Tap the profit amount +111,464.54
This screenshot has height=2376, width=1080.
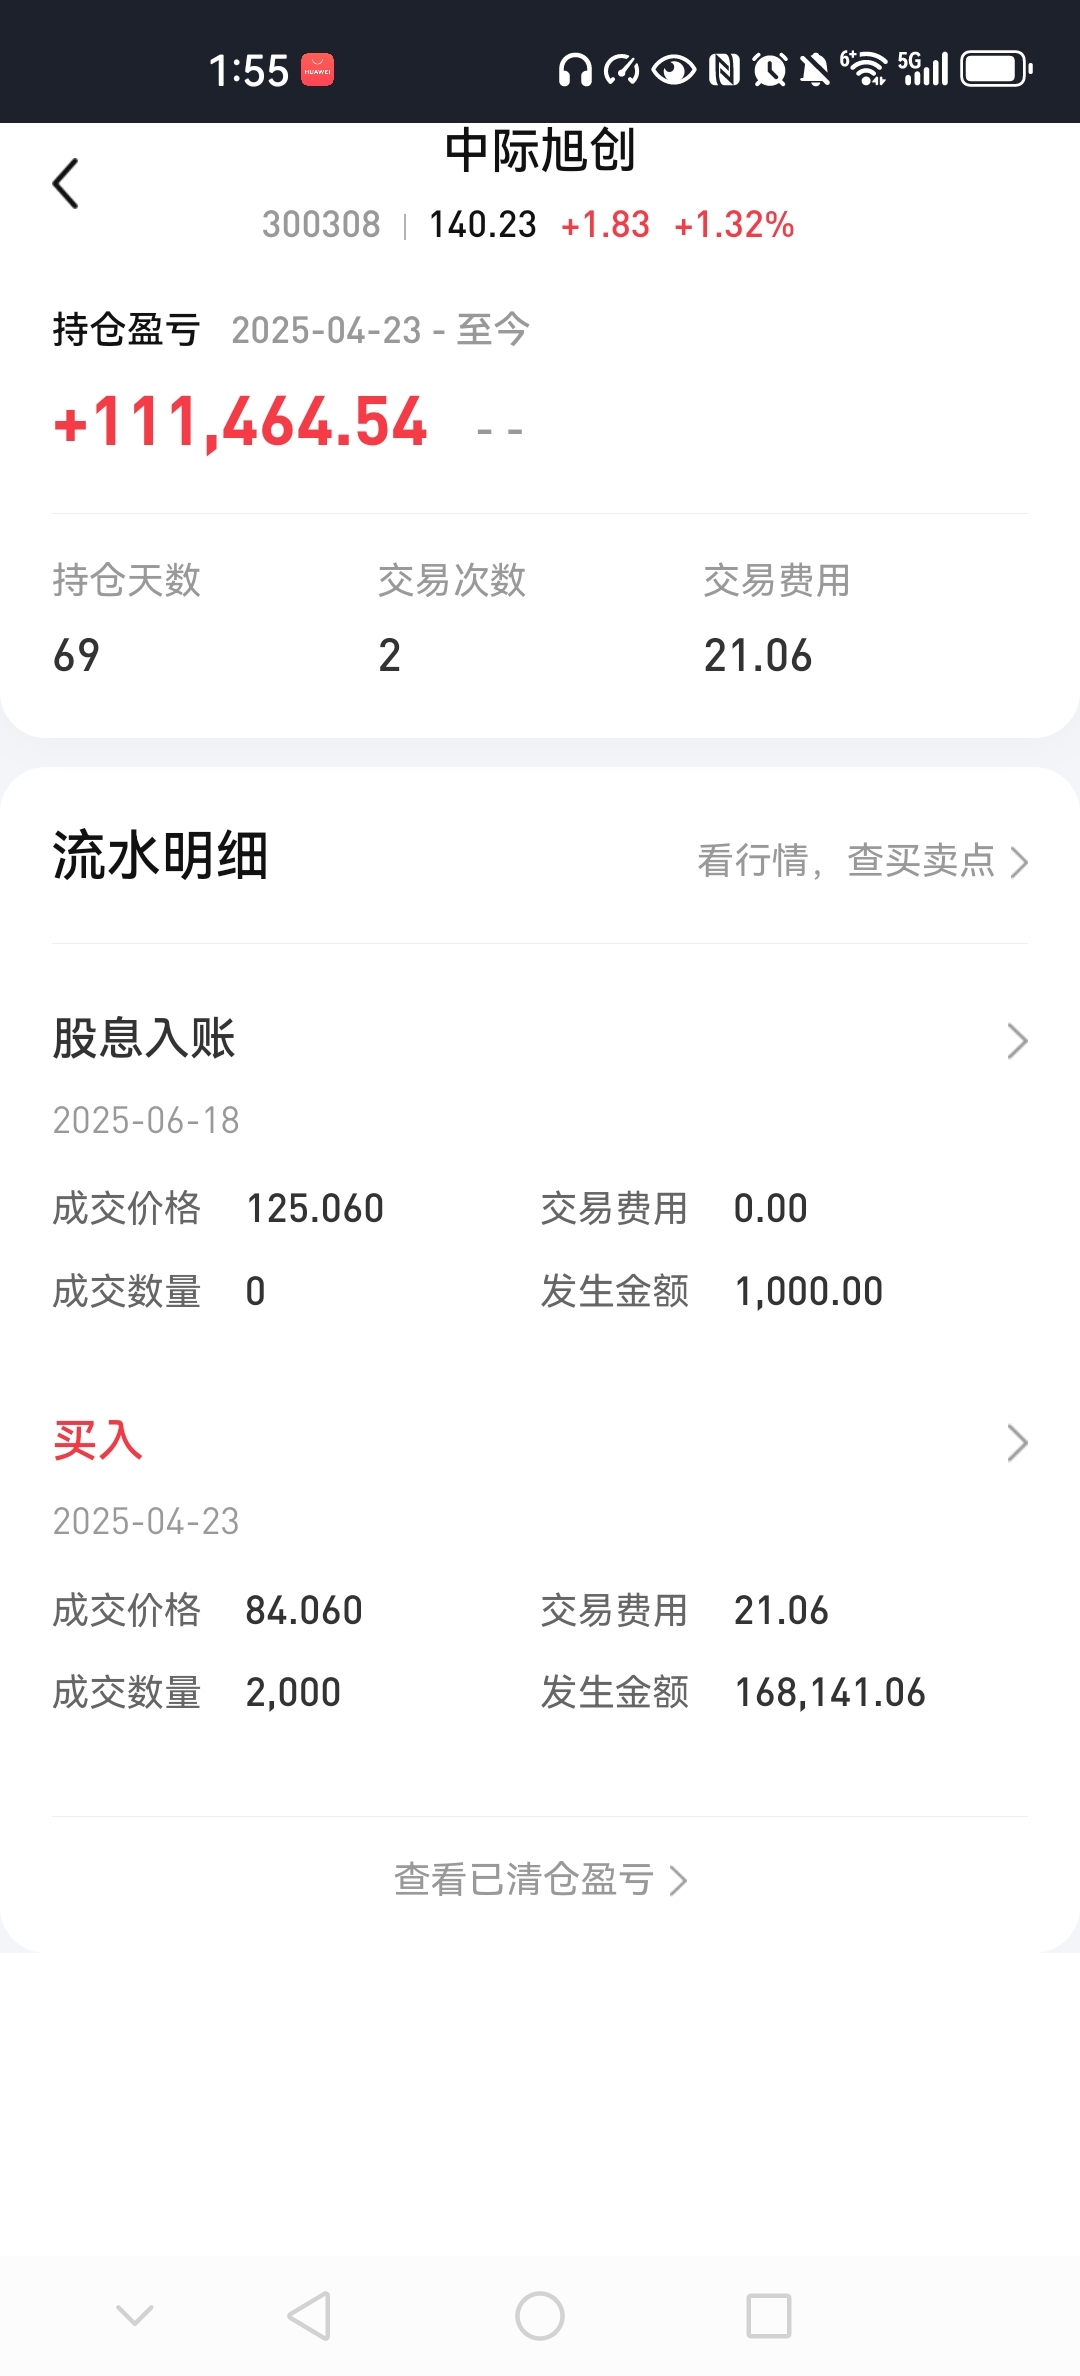point(241,422)
